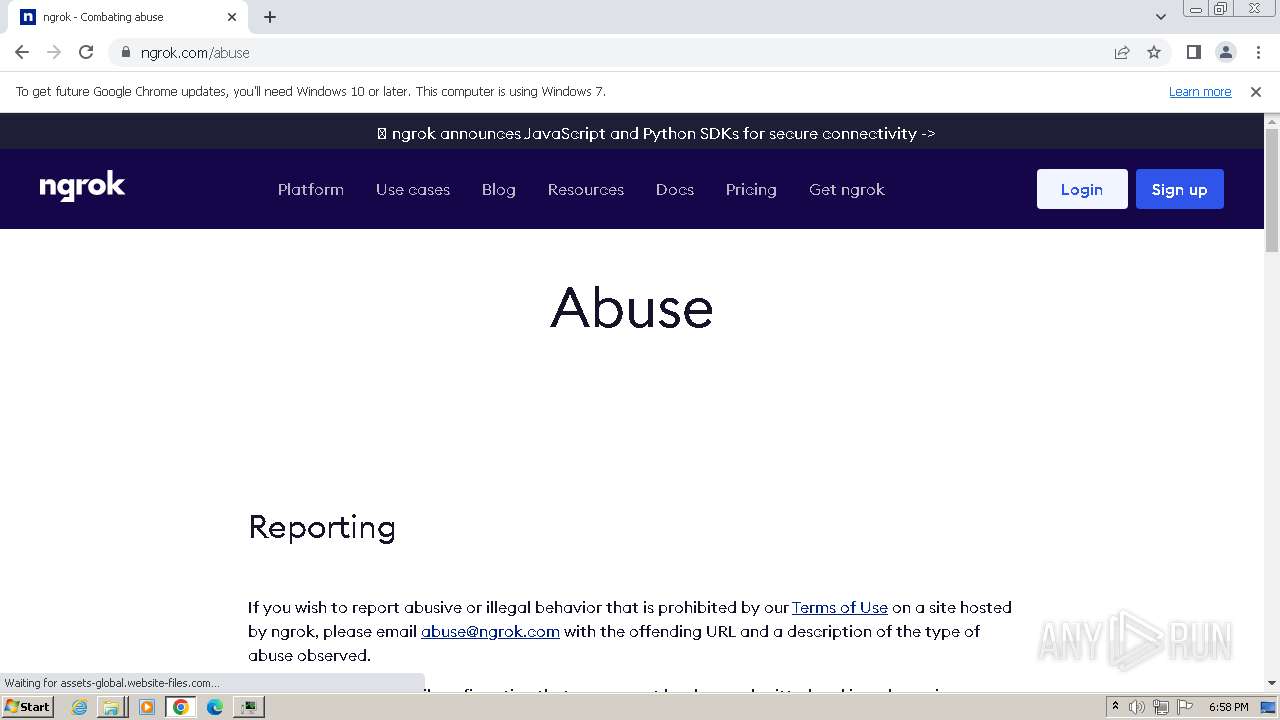Click the page vertical scrollbar thumb
The height and width of the screenshot is (720, 1280).
1272,190
